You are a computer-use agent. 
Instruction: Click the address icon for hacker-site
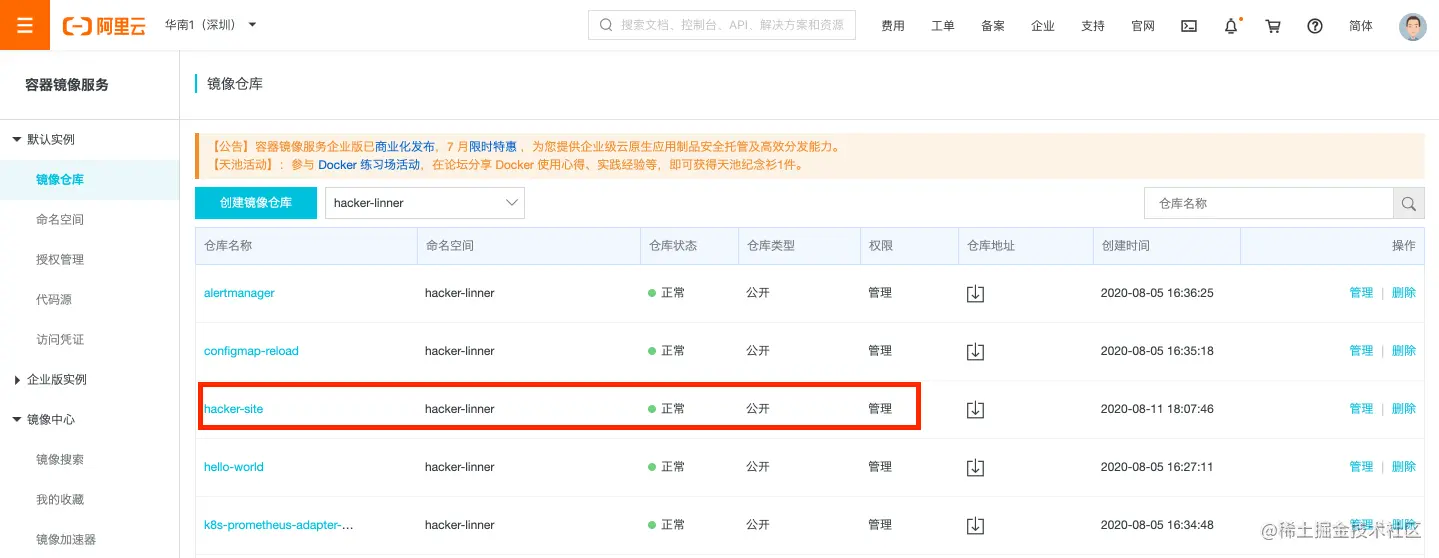(976, 409)
